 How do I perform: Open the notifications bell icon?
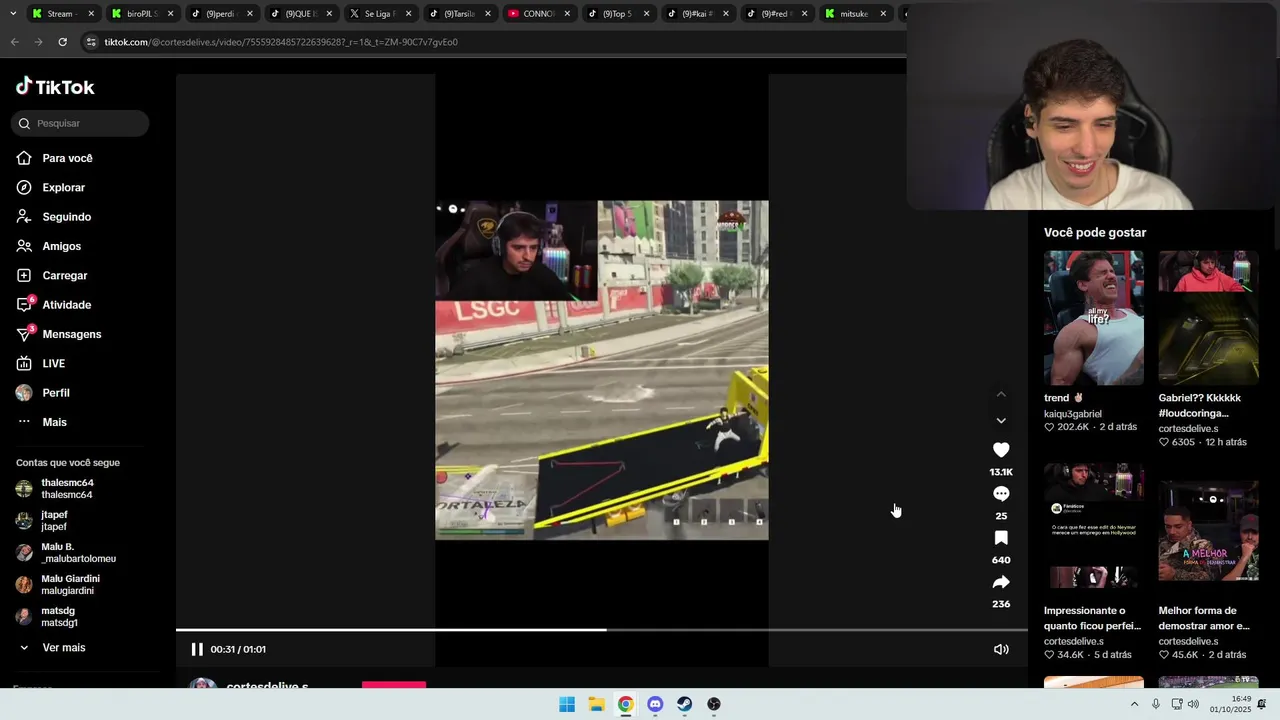(1262, 704)
